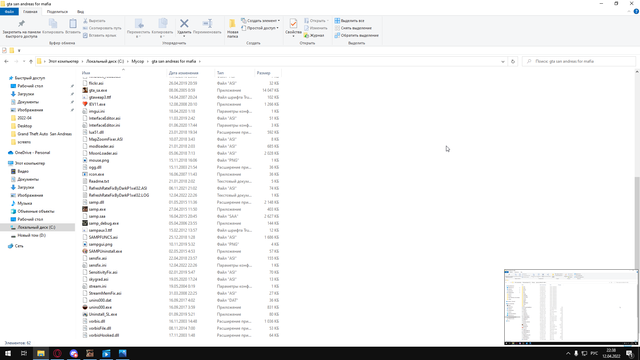
Task: Click the search box for this folder
Action: click(x=579, y=61)
